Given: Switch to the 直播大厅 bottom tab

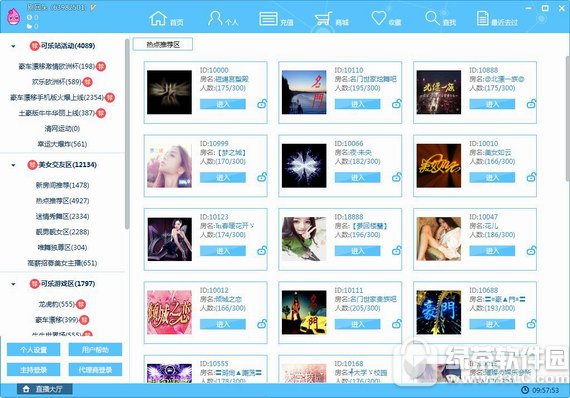Looking at the screenshot, I should (45, 389).
